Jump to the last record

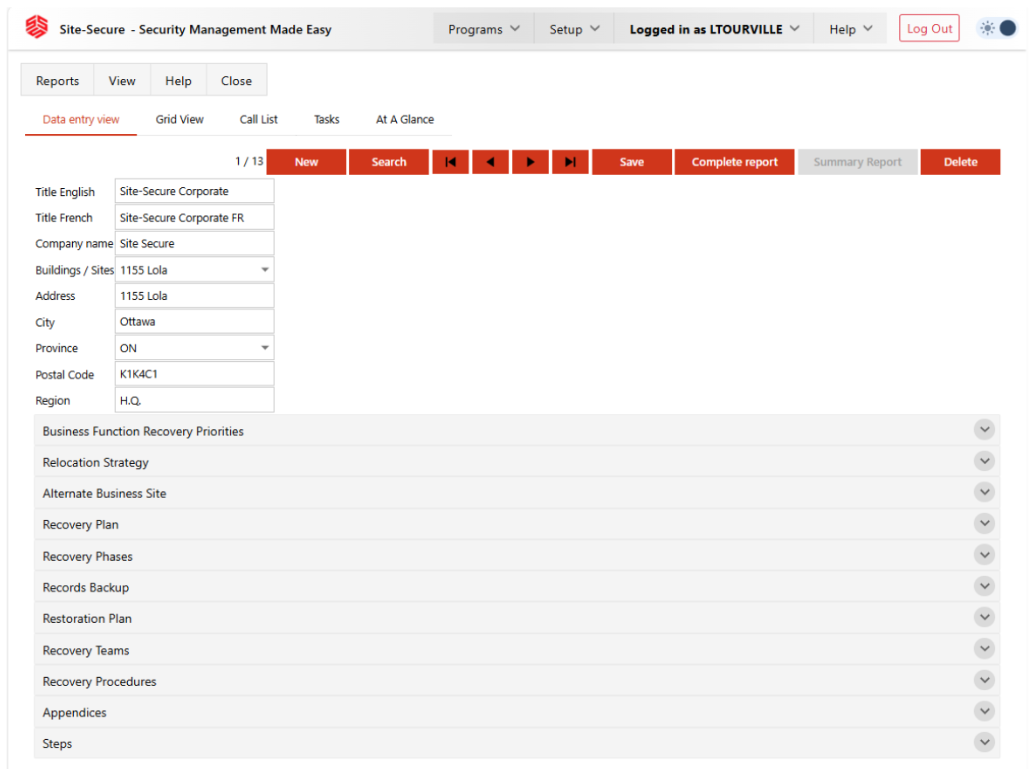pyautogui.click(x=570, y=162)
